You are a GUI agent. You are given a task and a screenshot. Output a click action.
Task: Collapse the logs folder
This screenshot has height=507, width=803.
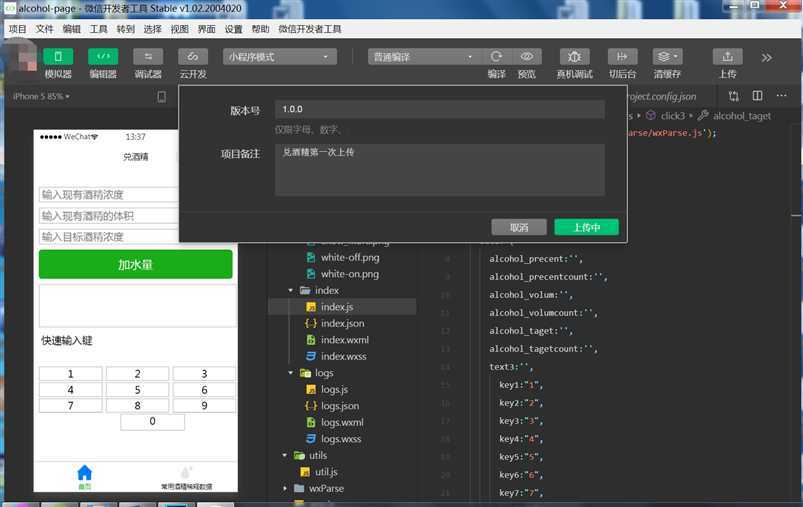click(x=290, y=373)
